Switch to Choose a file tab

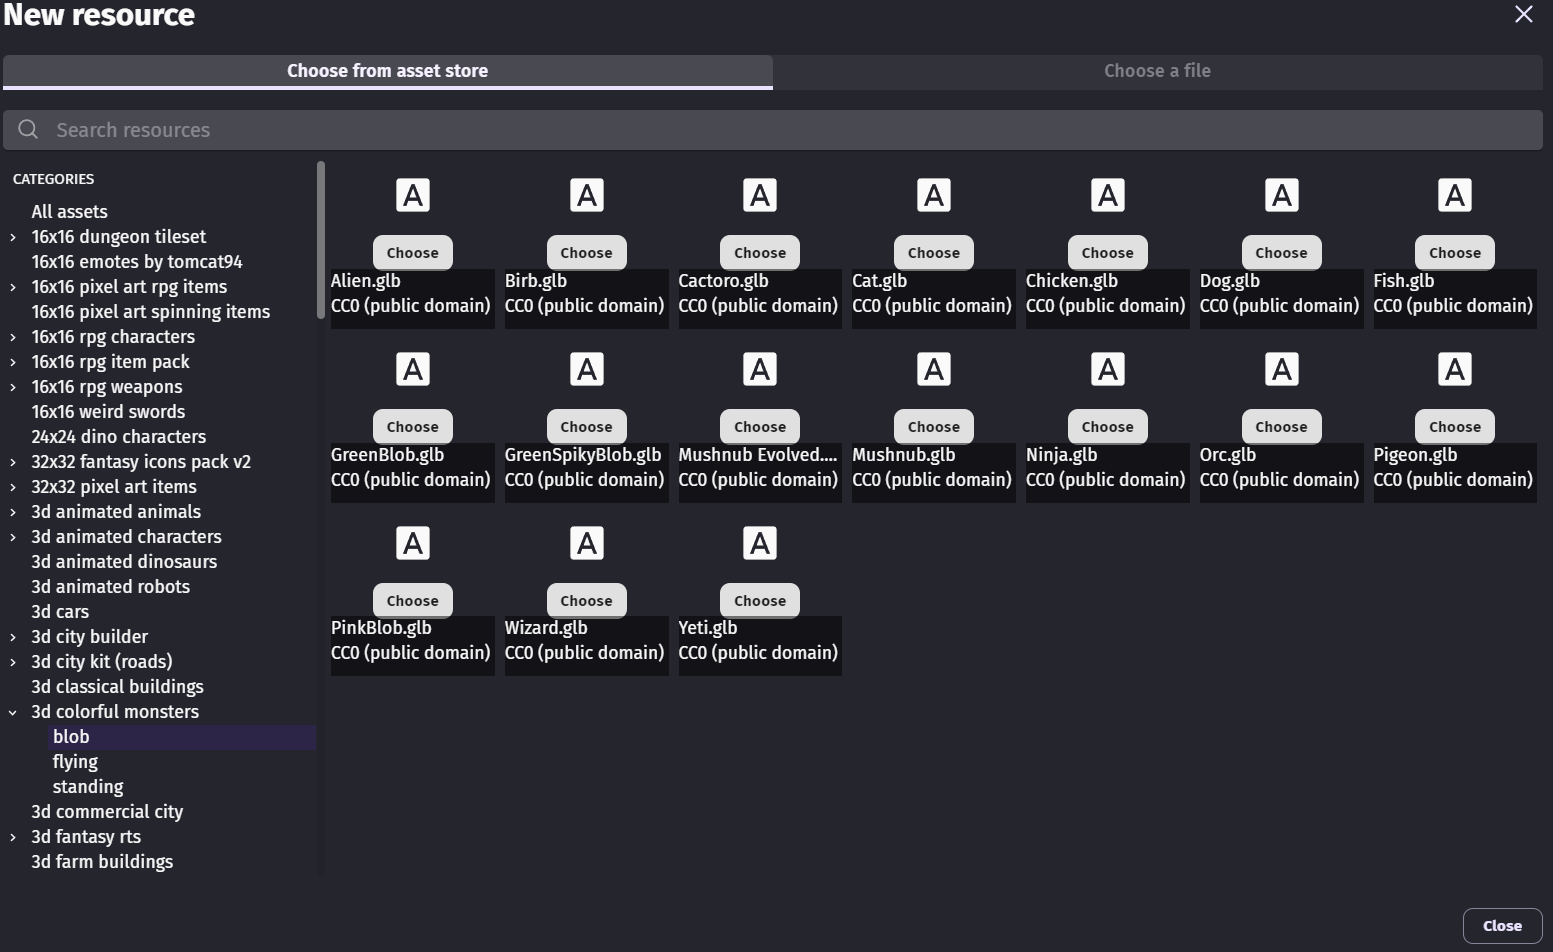1157,71
